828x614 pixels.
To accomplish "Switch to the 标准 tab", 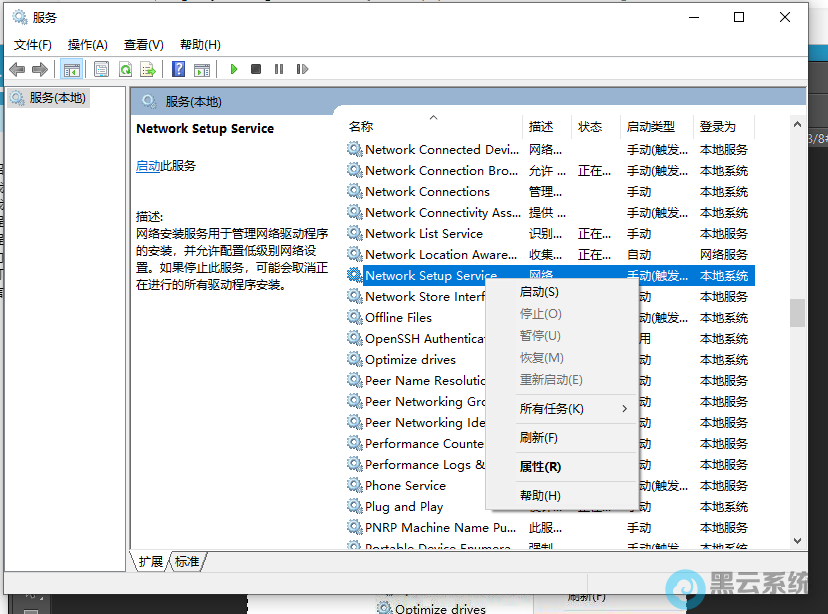I will [187, 562].
